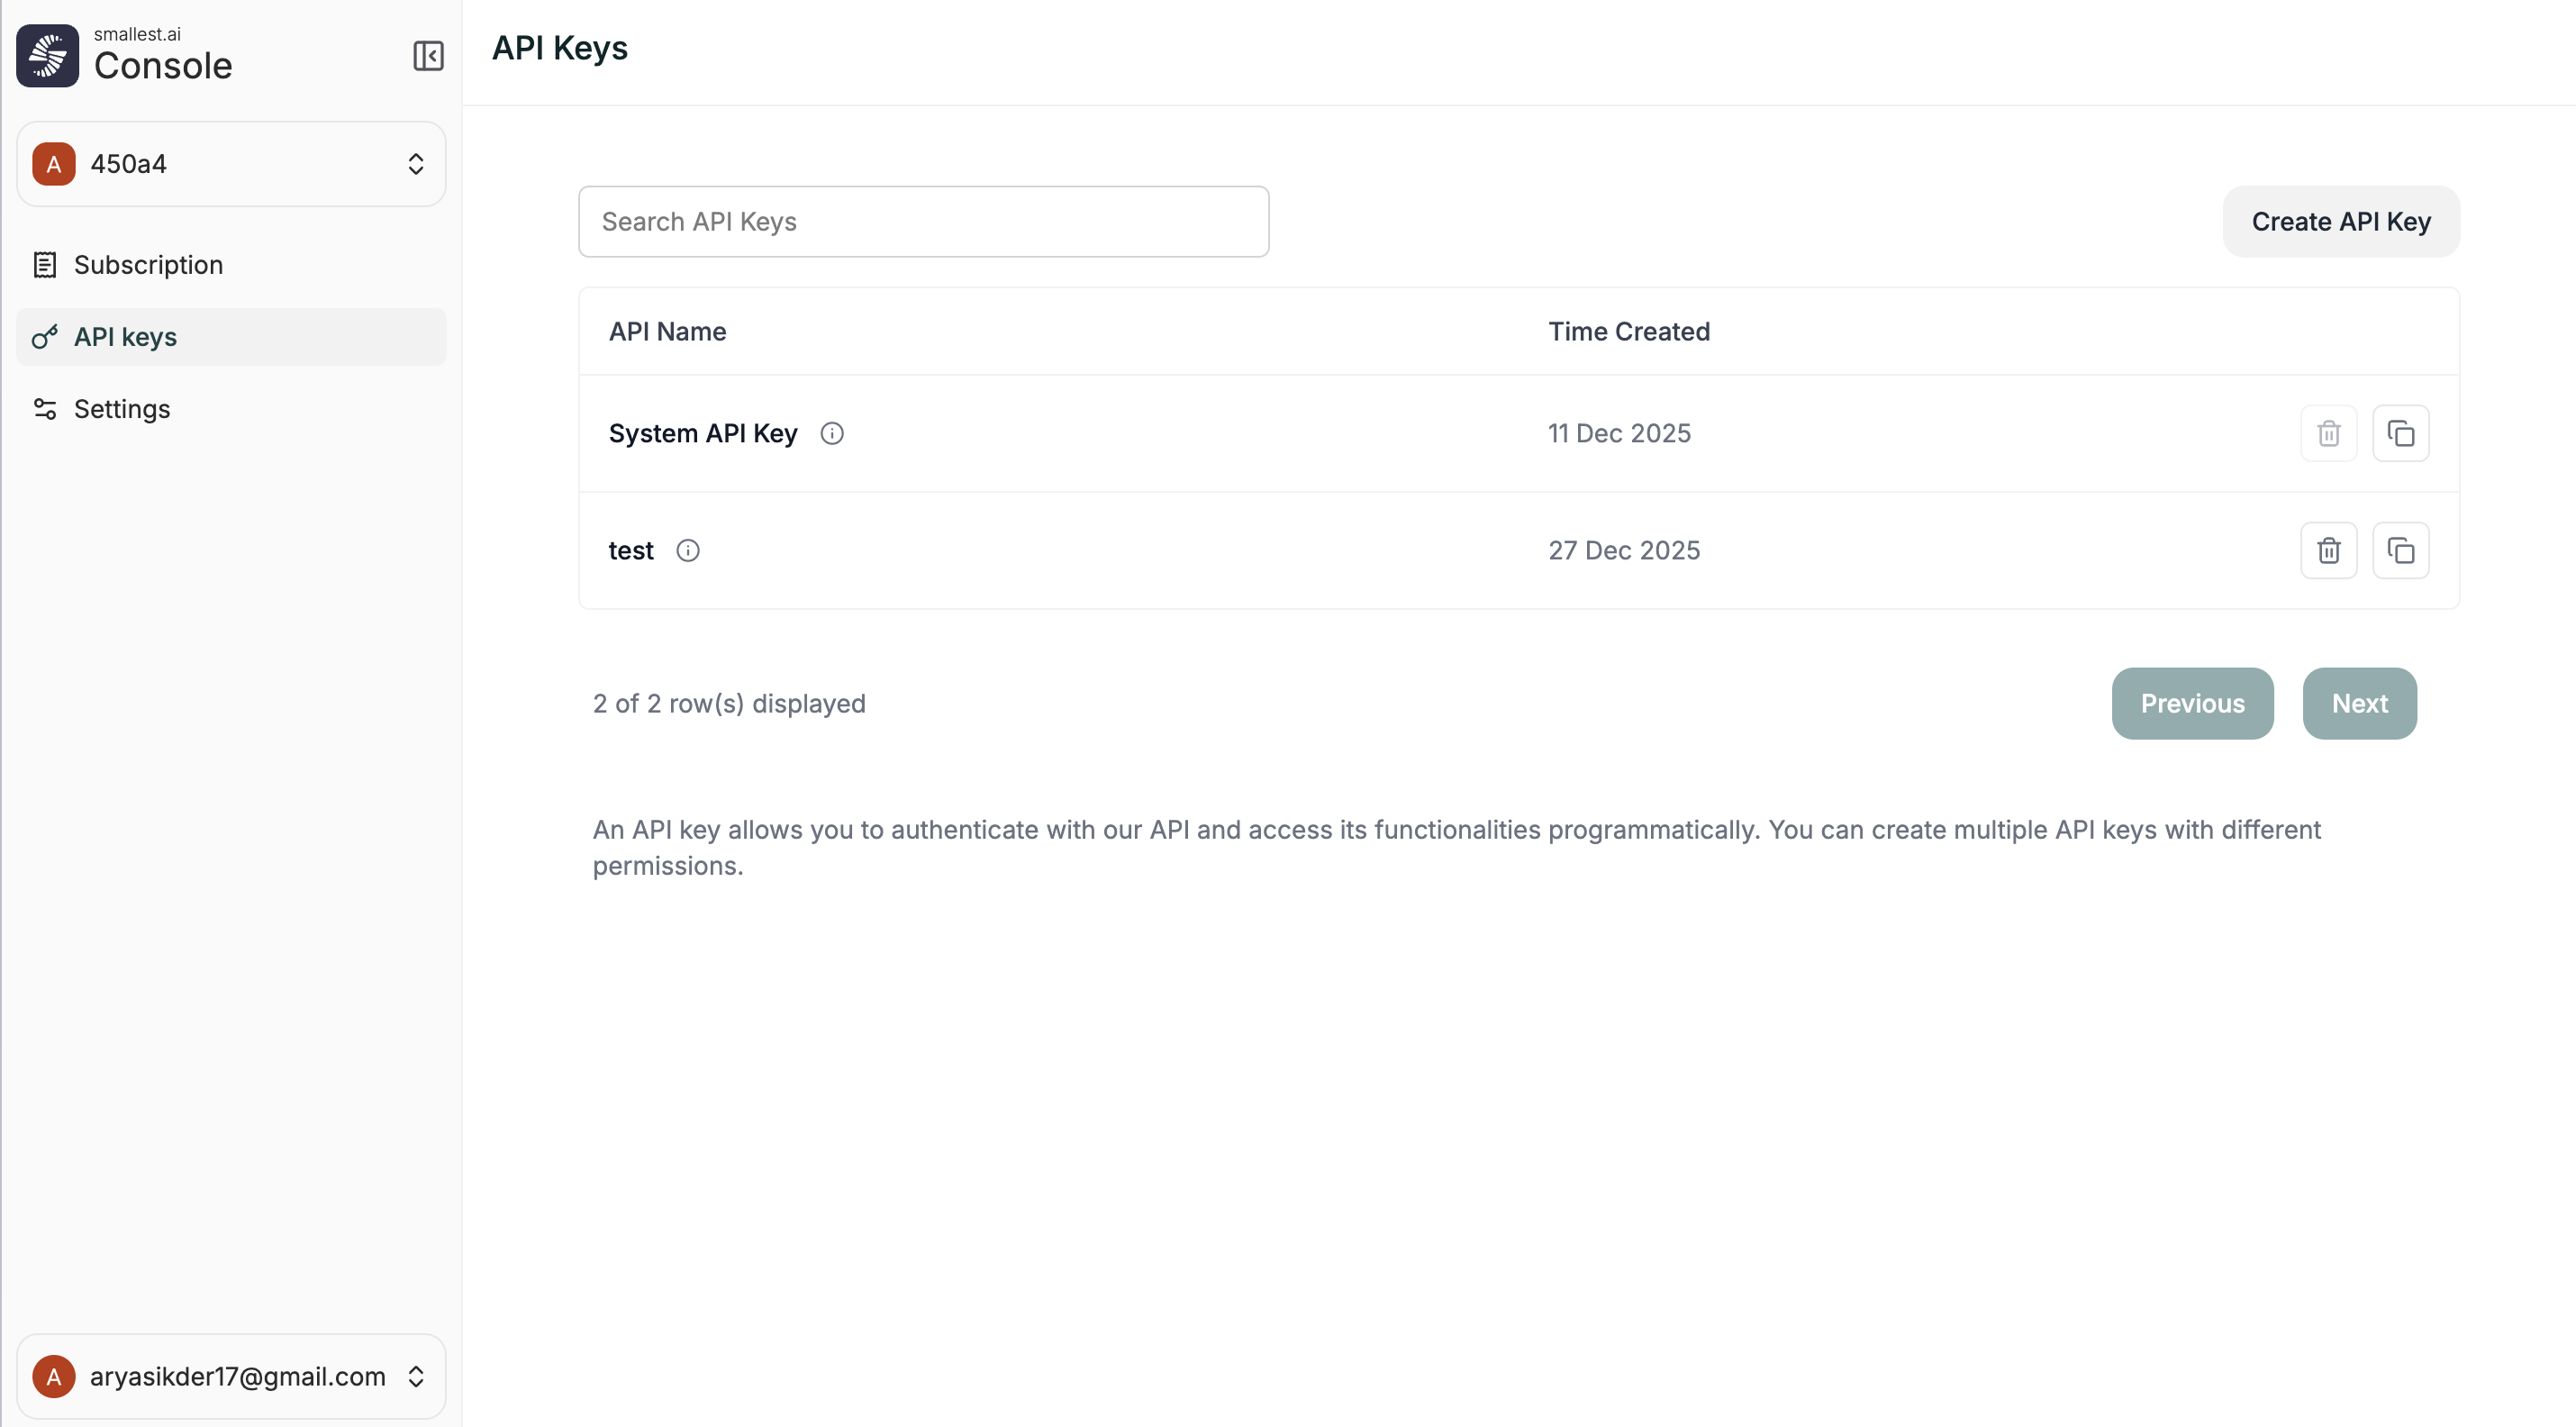This screenshot has width=2576, height=1427.
Task: Go to the Next page
Action: click(2359, 704)
